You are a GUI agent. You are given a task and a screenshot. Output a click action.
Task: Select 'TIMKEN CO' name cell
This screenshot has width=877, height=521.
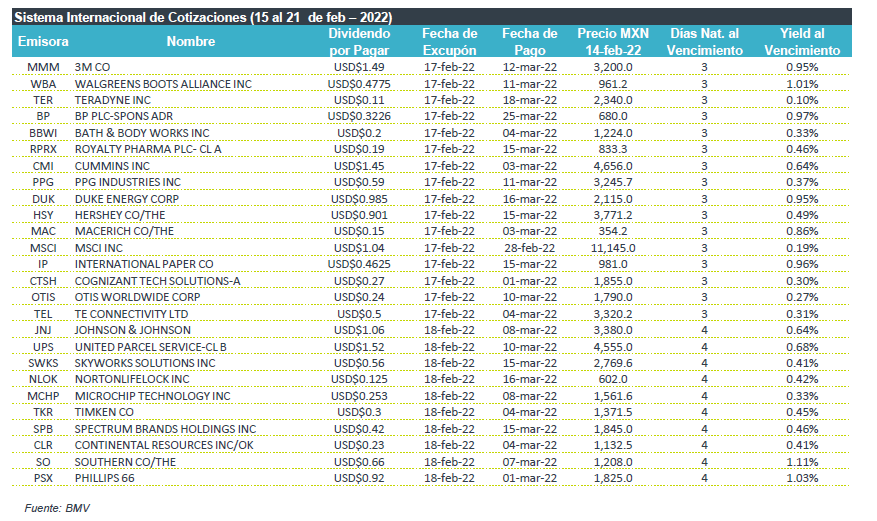(104, 413)
